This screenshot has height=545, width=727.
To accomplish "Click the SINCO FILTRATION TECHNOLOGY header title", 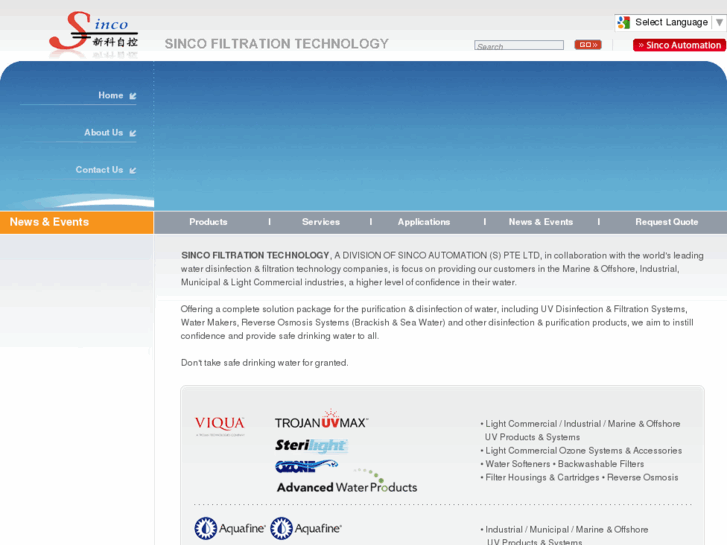I will (x=277, y=44).
